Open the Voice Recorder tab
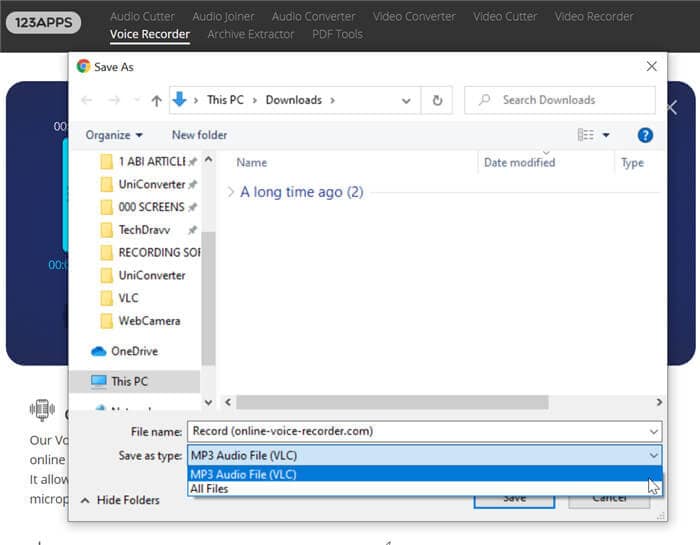Image resolution: width=700 pixels, height=545 pixels. (x=150, y=34)
